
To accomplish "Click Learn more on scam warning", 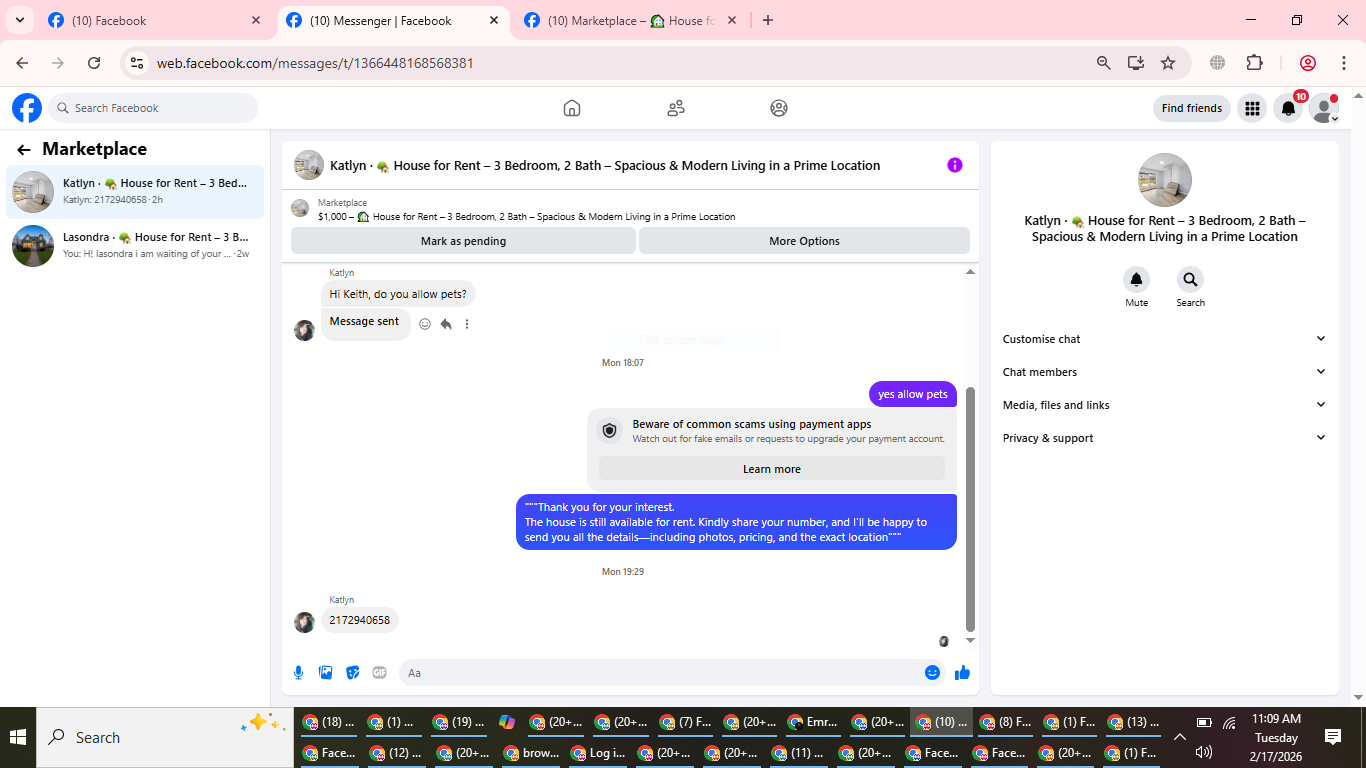I will (771, 469).
